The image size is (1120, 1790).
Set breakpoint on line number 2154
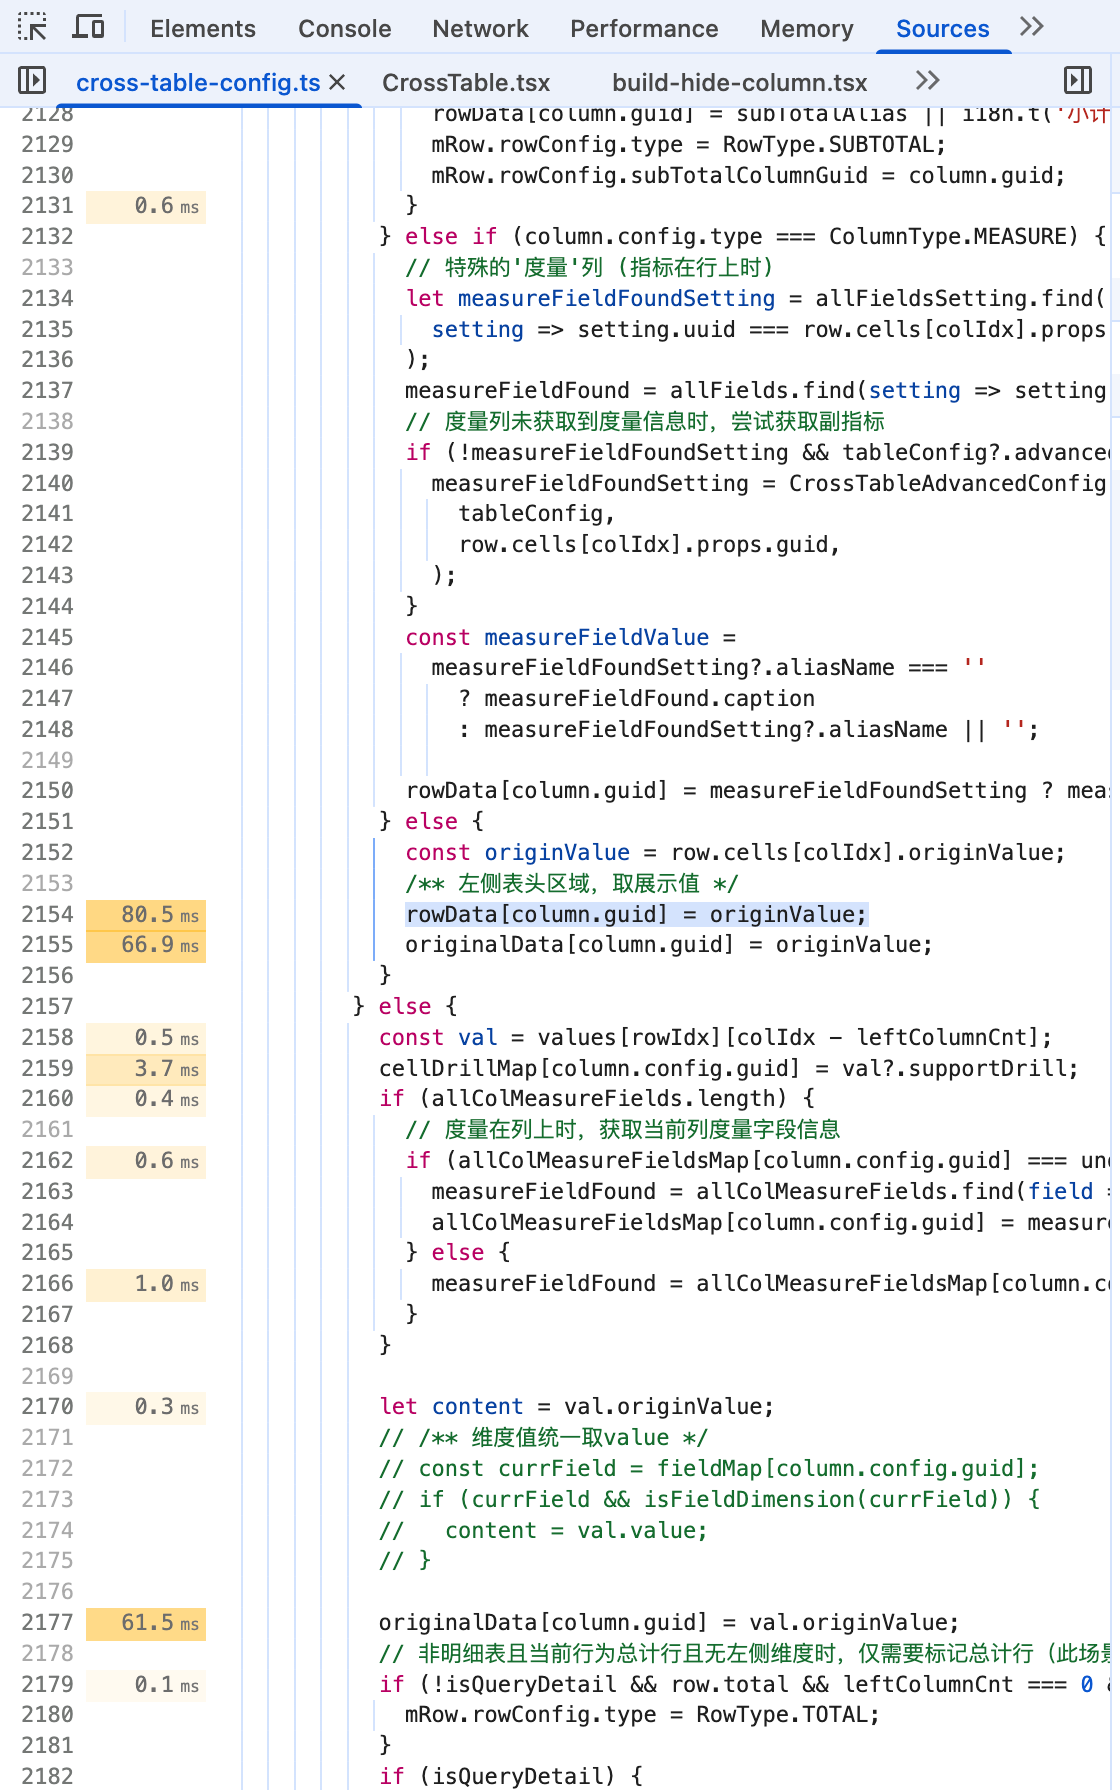pos(48,914)
